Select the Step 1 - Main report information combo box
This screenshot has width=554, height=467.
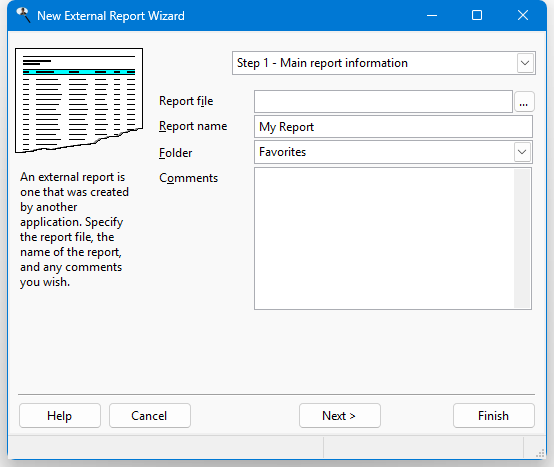click(x=384, y=63)
